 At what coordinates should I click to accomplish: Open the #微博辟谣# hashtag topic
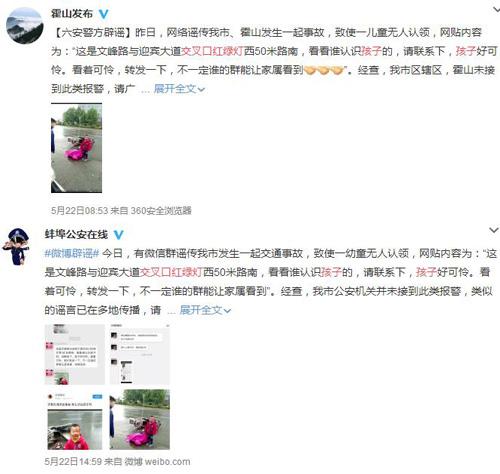72,253
